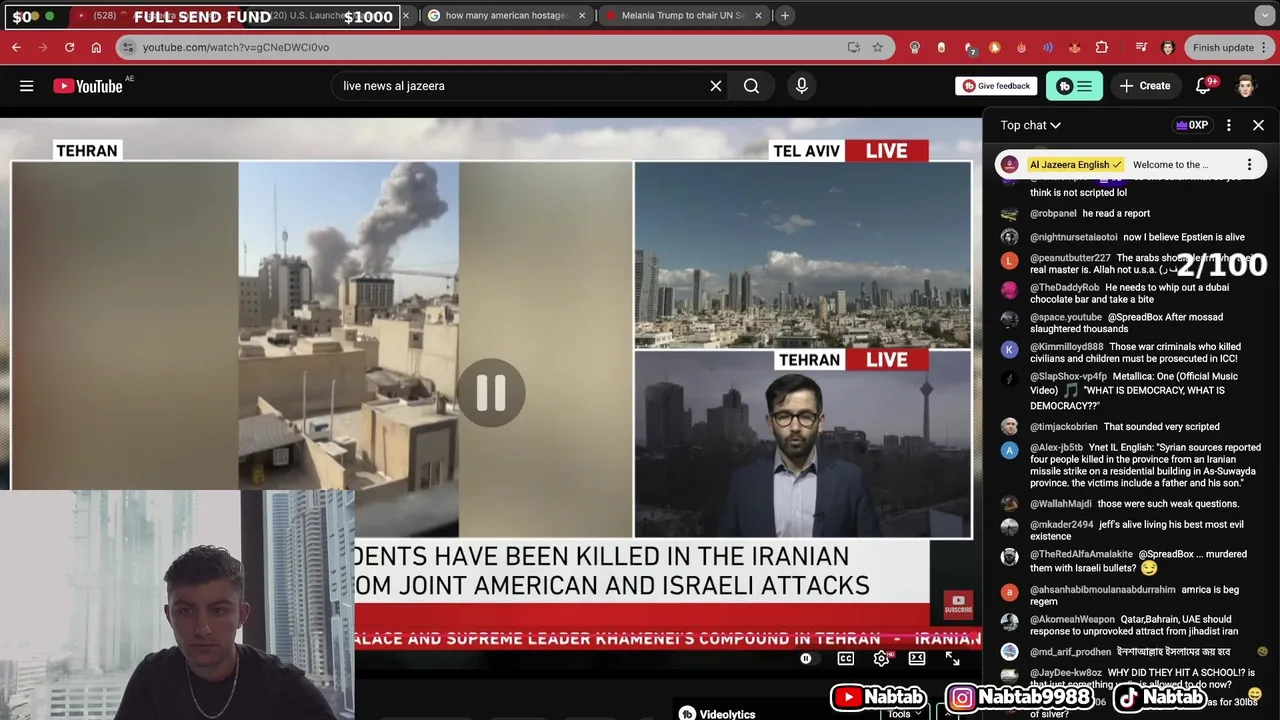Click the live news al jazeera search field

point(520,86)
